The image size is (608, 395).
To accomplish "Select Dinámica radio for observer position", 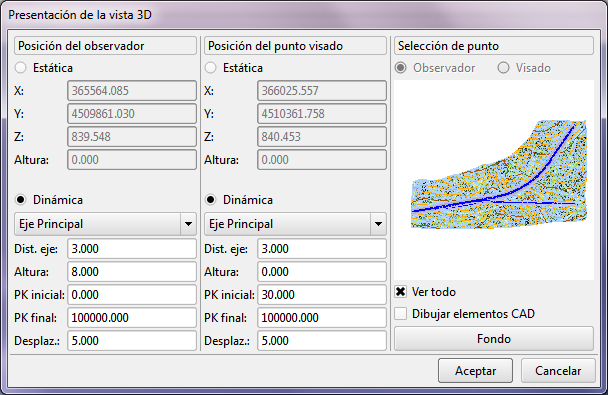I will coord(21,200).
